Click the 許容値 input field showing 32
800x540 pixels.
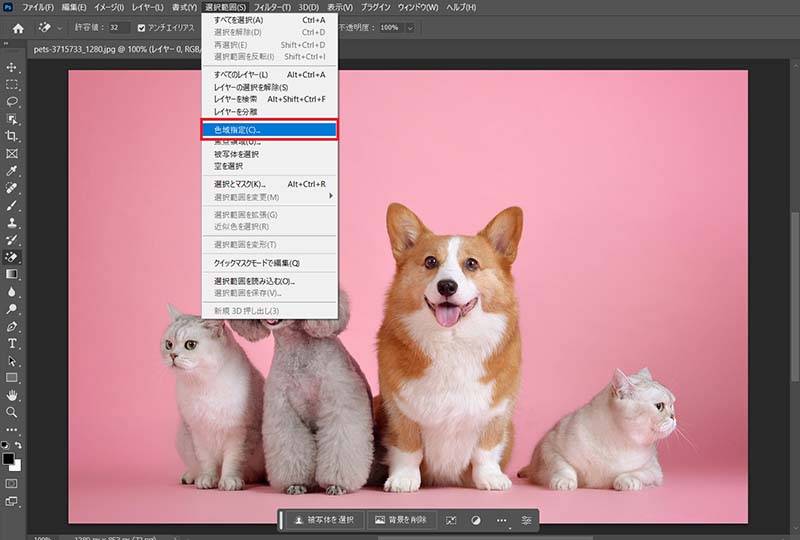pyautogui.click(x=119, y=28)
